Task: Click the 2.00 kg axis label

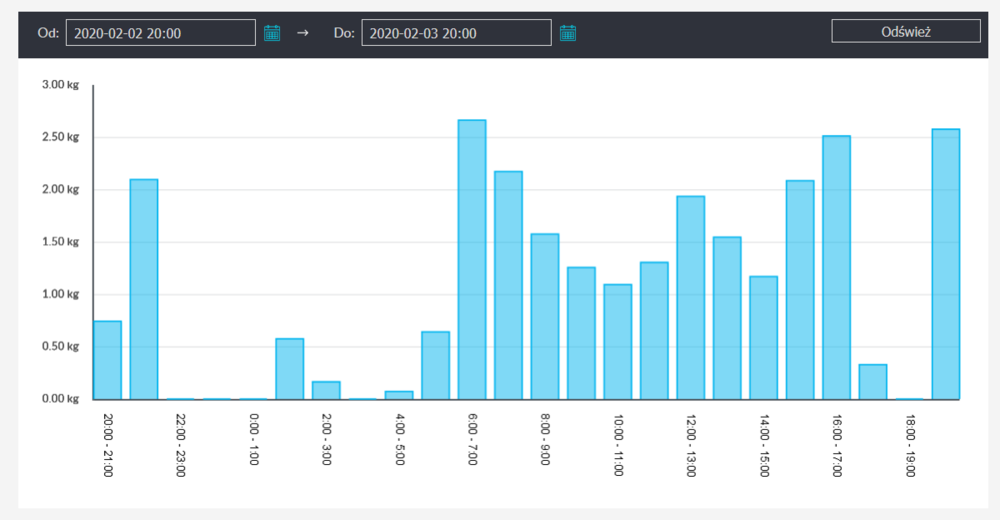Action: pyautogui.click(x=61, y=189)
